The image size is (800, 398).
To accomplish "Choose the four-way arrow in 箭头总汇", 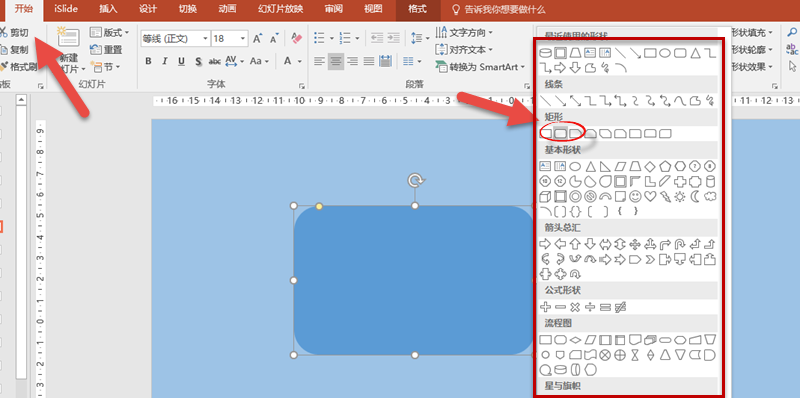I will click(x=635, y=244).
